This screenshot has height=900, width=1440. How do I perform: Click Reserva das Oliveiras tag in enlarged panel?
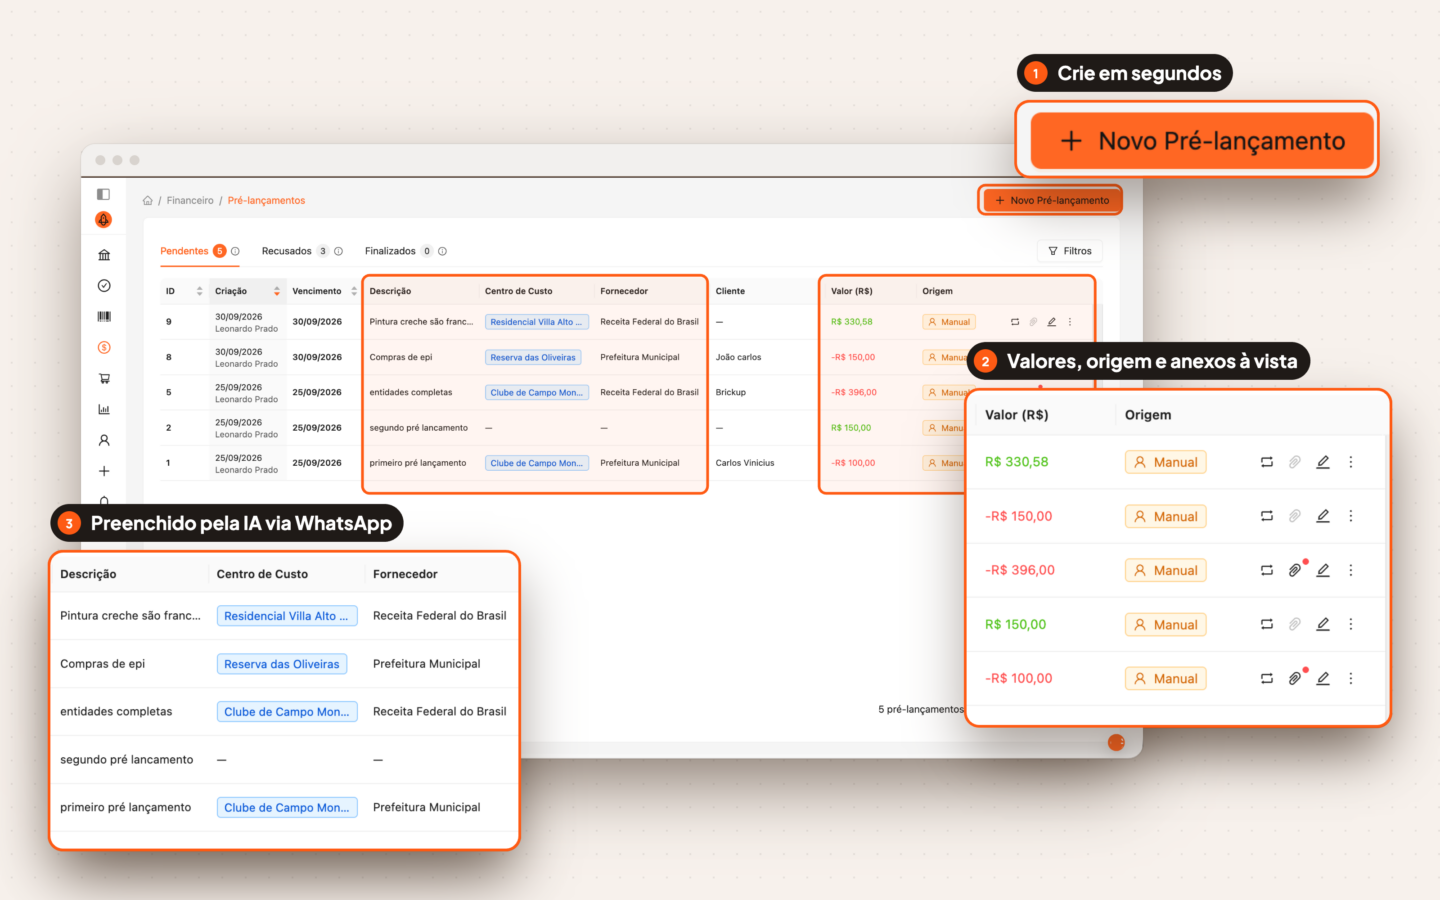[282, 664]
